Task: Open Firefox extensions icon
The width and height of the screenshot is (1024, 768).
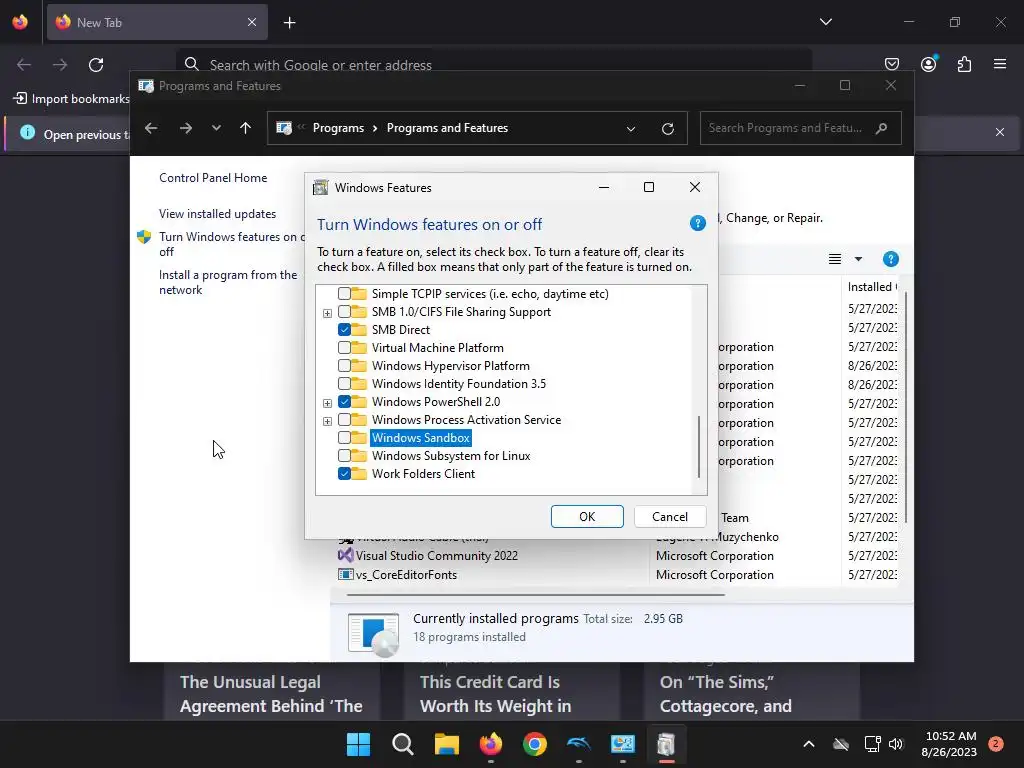Action: click(964, 64)
